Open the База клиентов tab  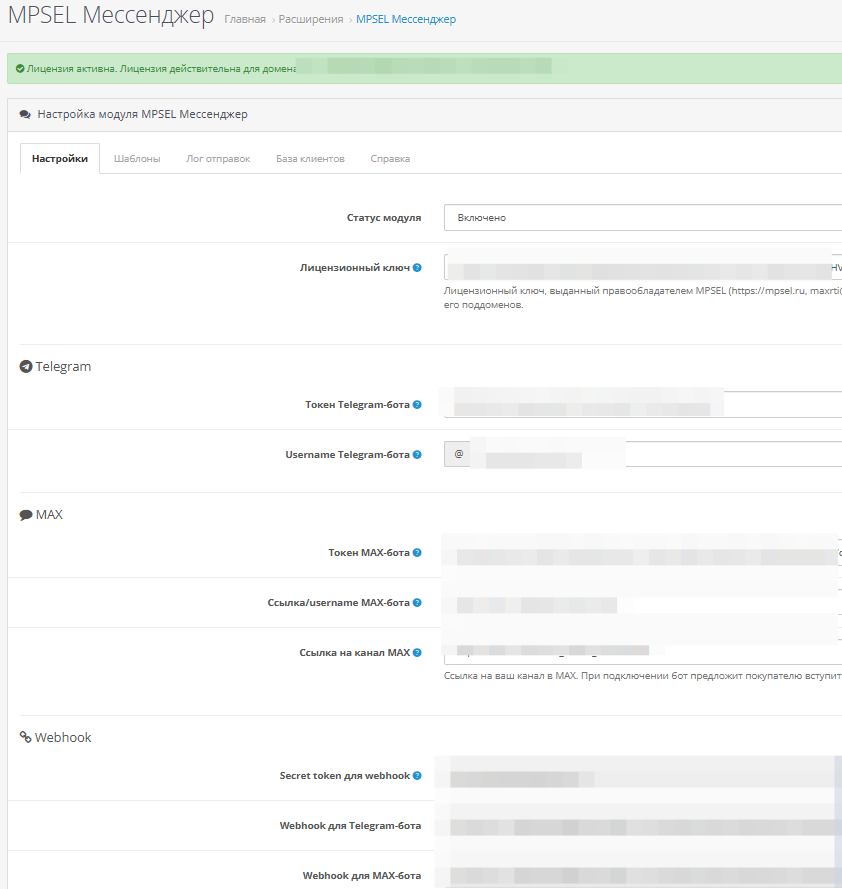click(310, 159)
